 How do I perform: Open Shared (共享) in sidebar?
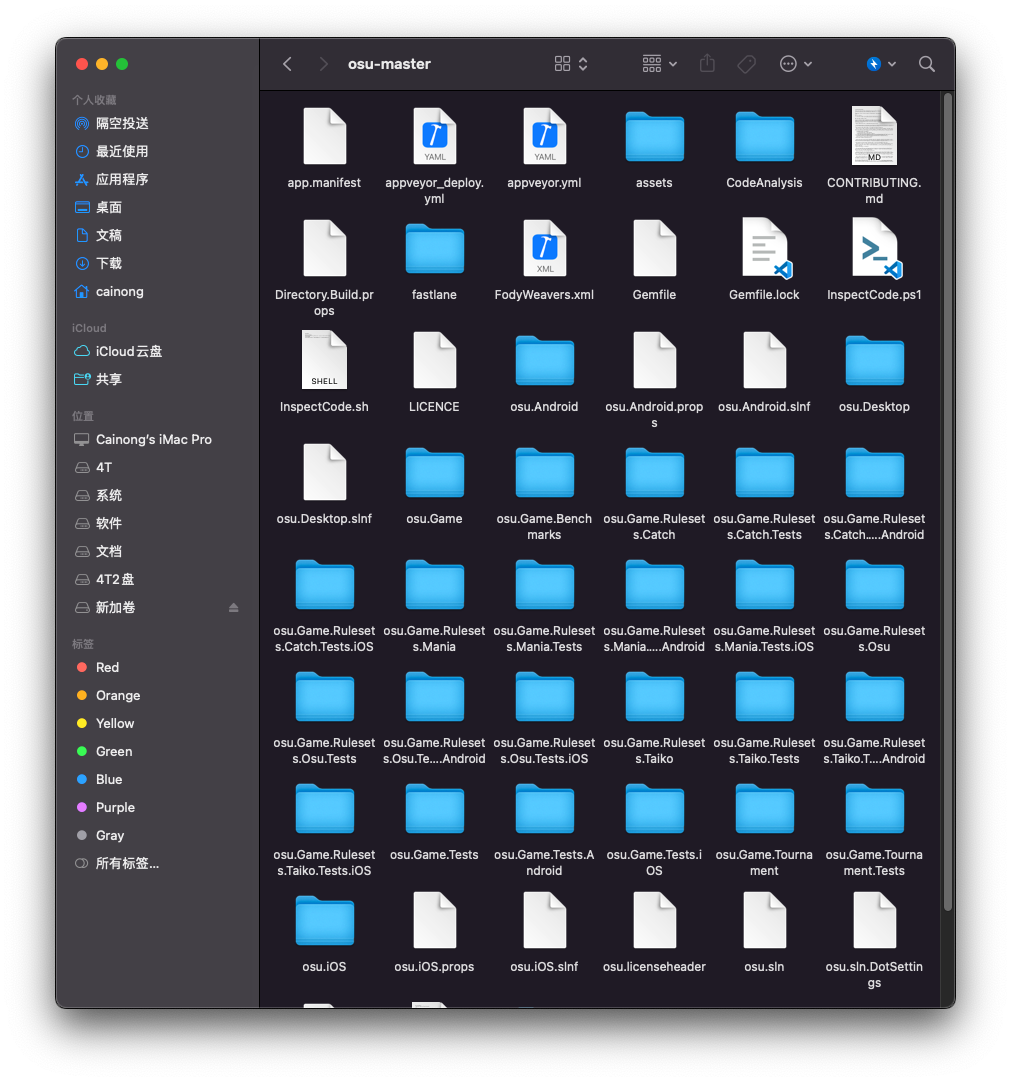tap(157, 379)
